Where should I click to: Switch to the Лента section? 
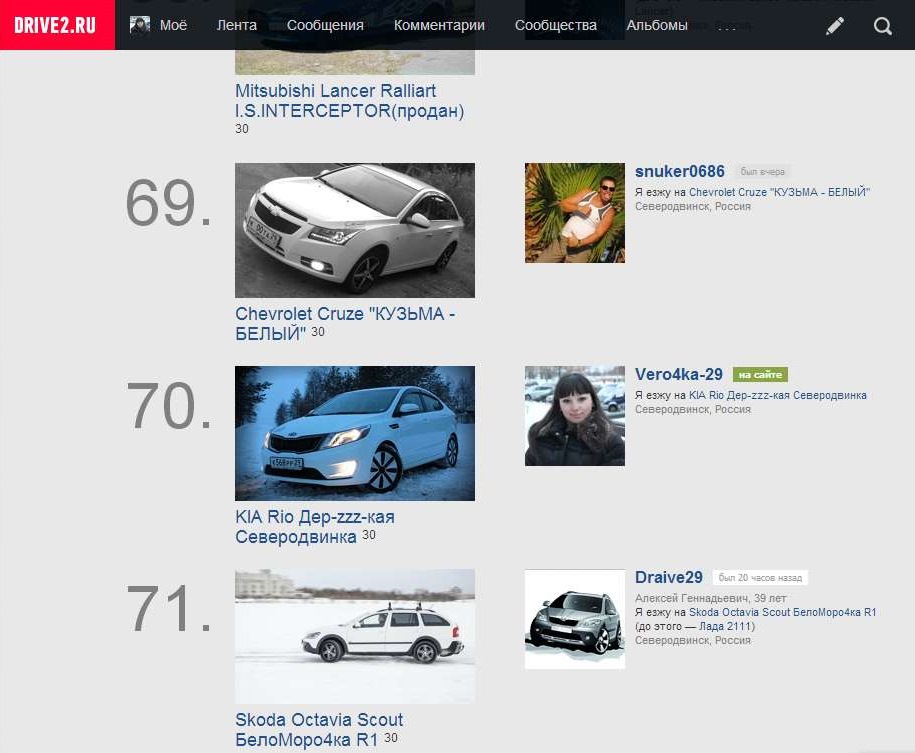[x=237, y=25]
